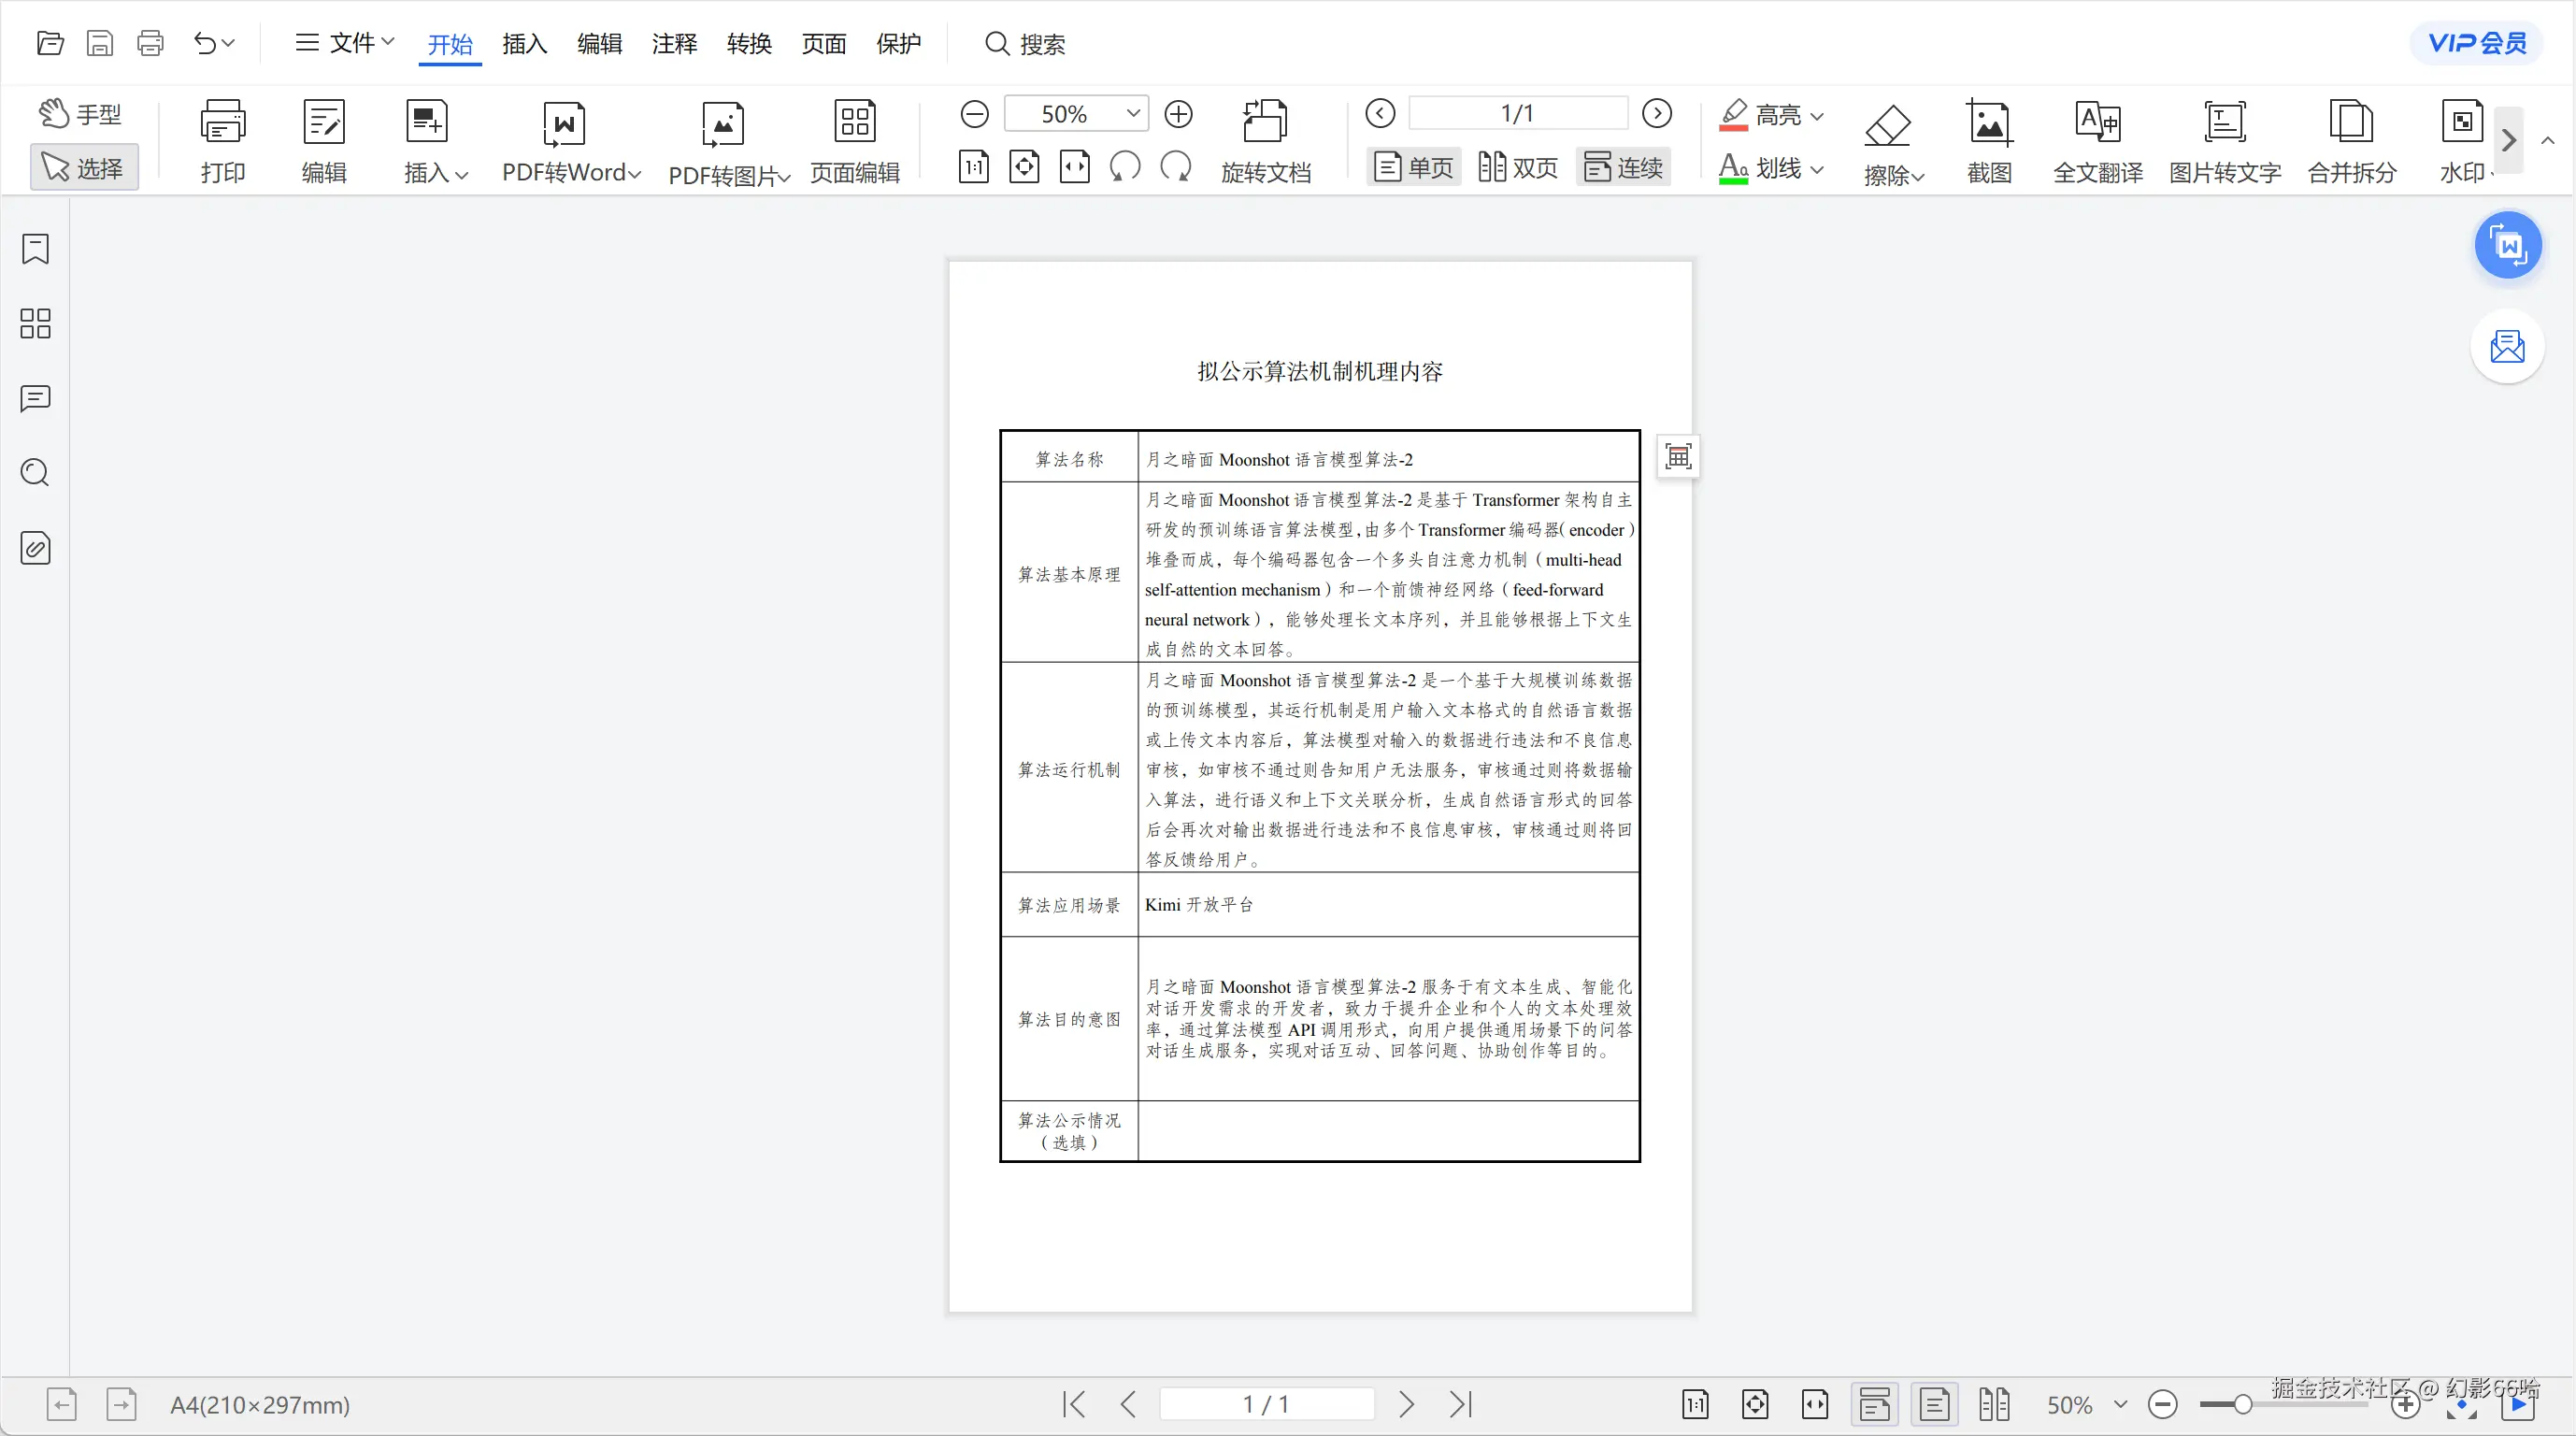Screen dimensions: 2576x1436
Task: Click the 搜索 search box
Action: click(1025, 44)
